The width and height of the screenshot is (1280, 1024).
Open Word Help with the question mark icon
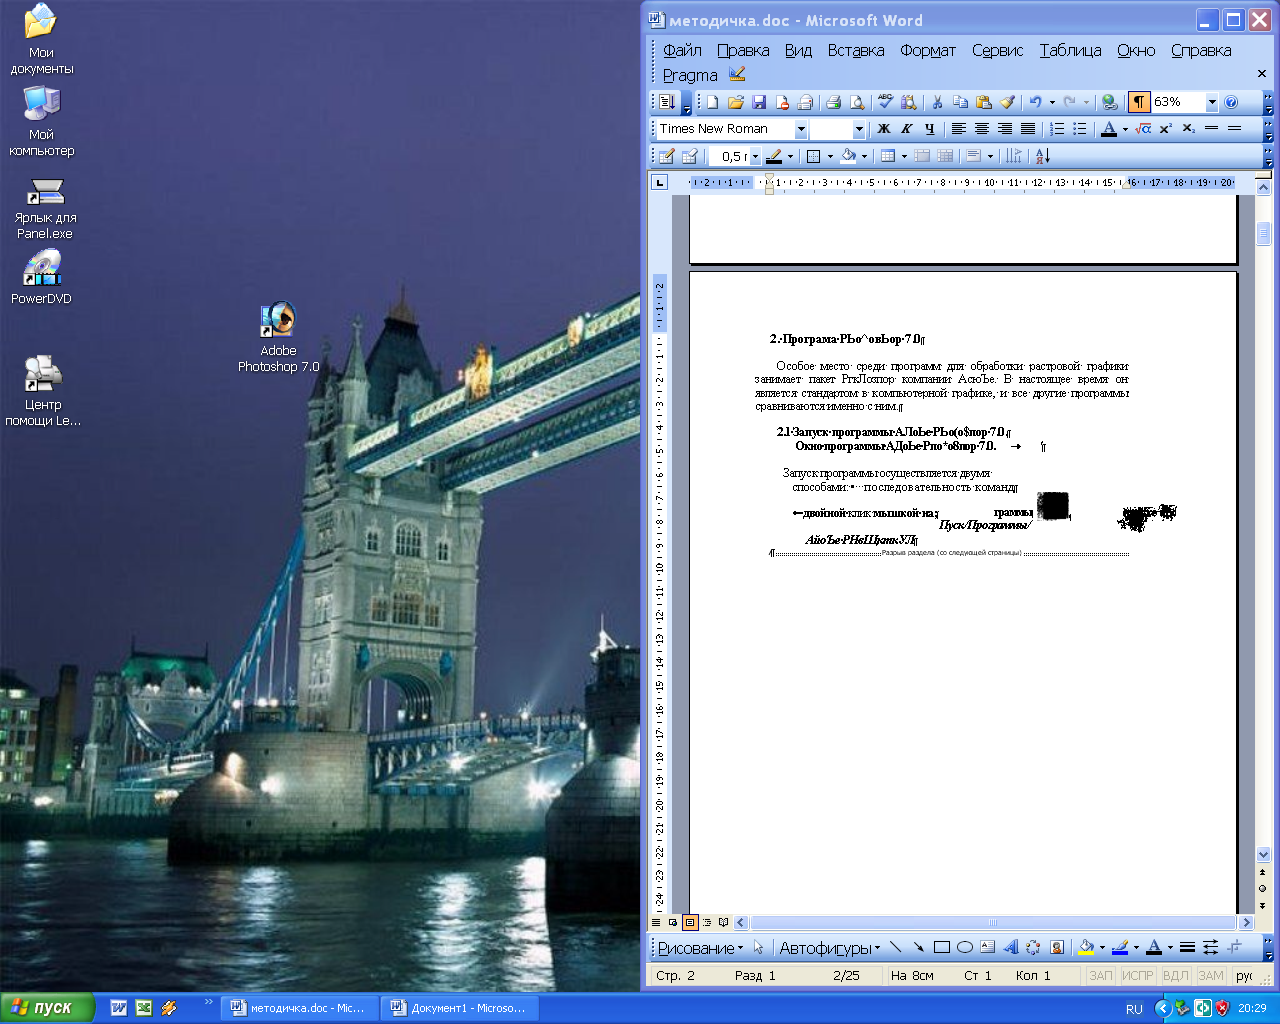pos(1231,102)
